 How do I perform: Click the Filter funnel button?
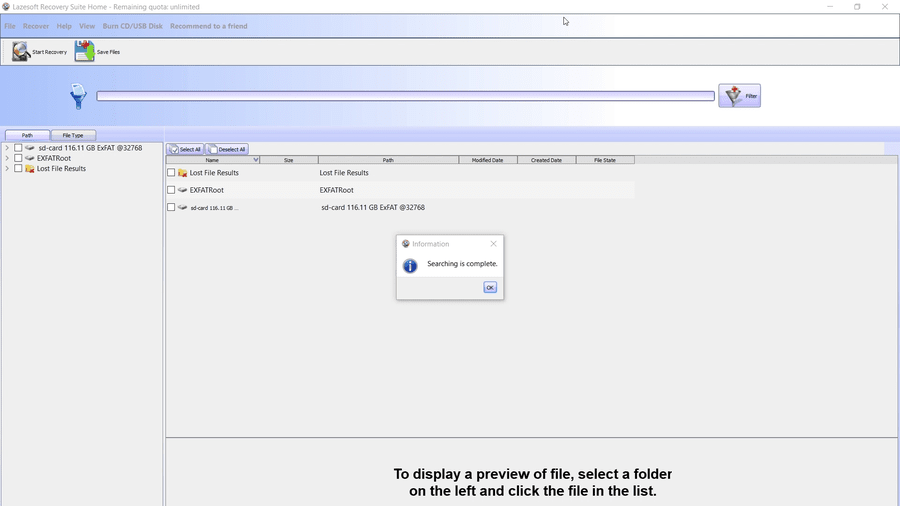click(739, 96)
